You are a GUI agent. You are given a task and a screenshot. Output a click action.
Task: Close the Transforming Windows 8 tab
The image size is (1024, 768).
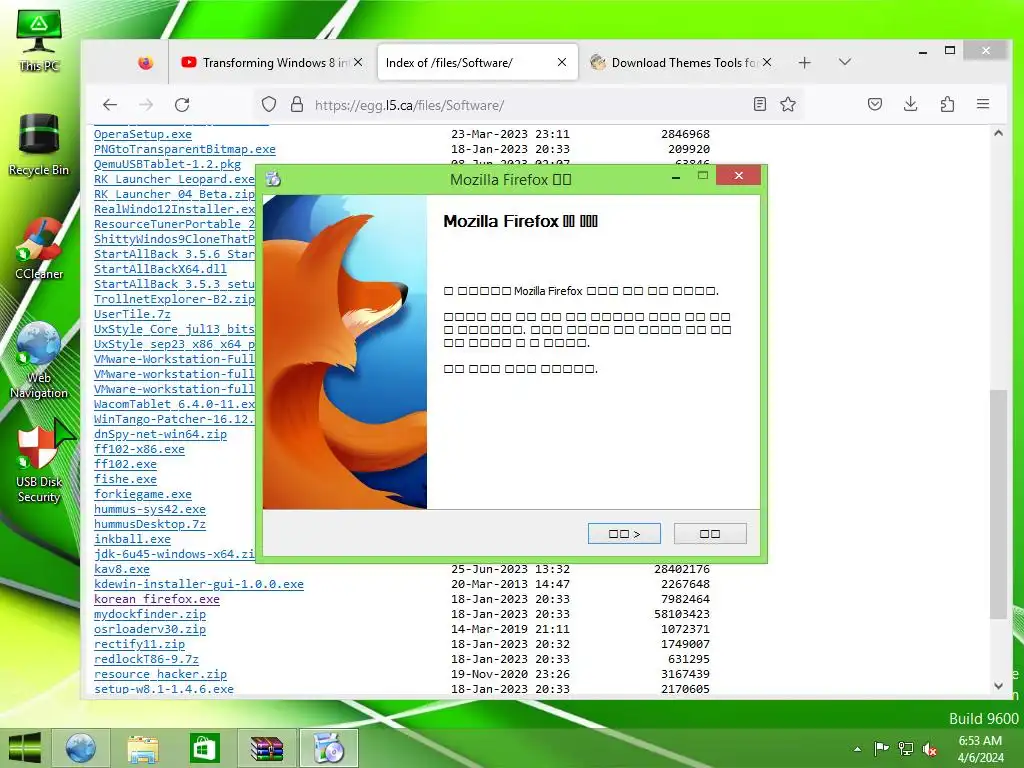coord(358,63)
